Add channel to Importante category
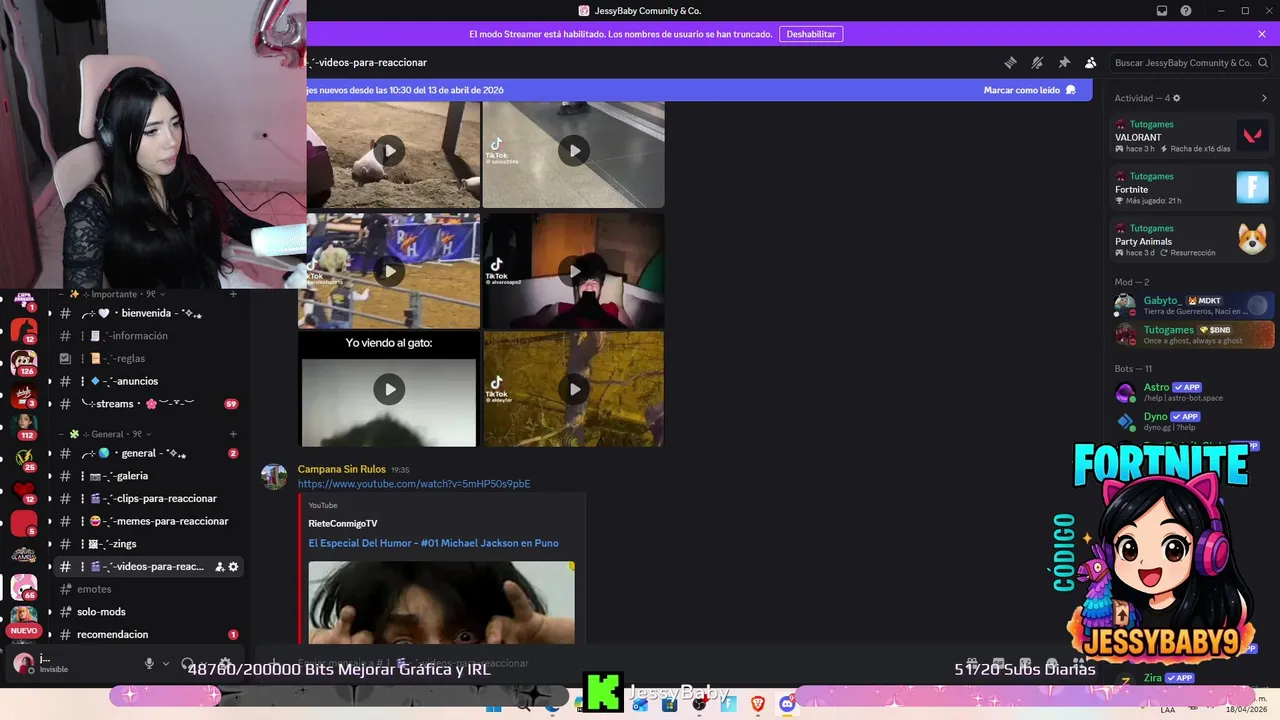Image resolution: width=1280 pixels, height=720 pixels. pos(233,294)
